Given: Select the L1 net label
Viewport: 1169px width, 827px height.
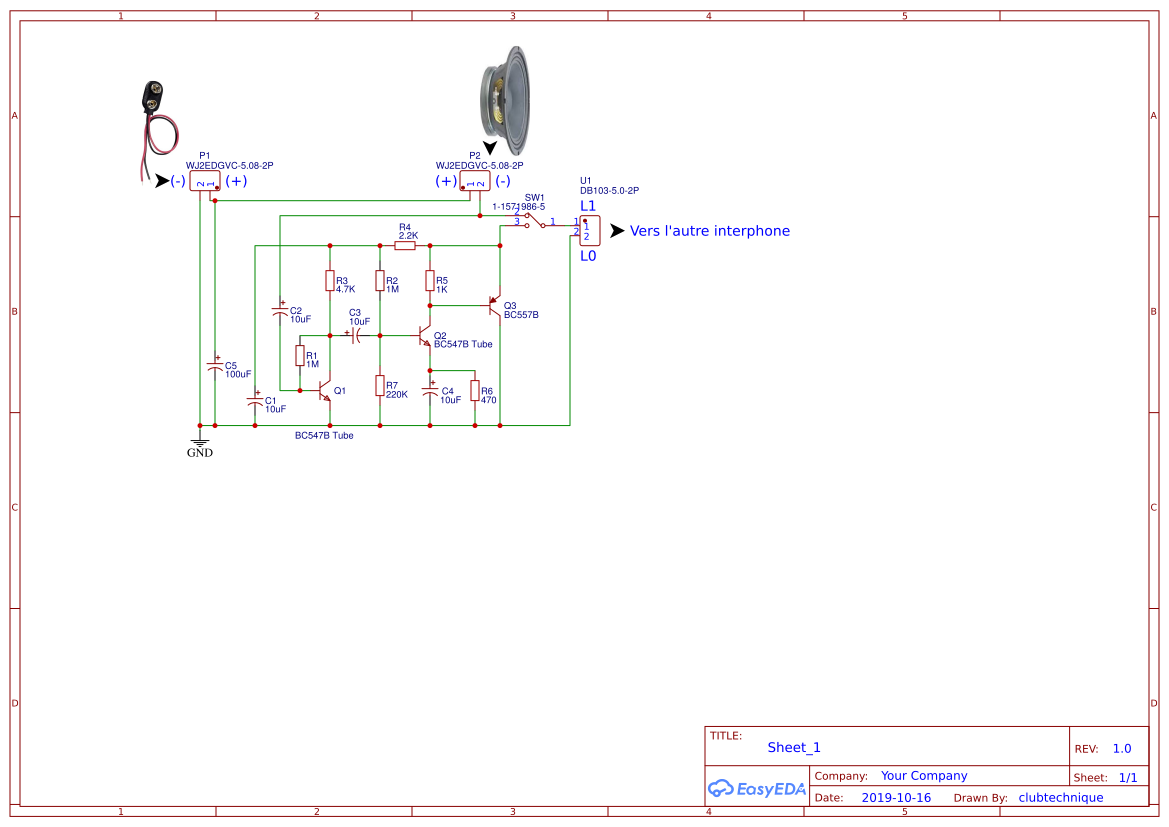Looking at the screenshot, I should click(x=588, y=205).
